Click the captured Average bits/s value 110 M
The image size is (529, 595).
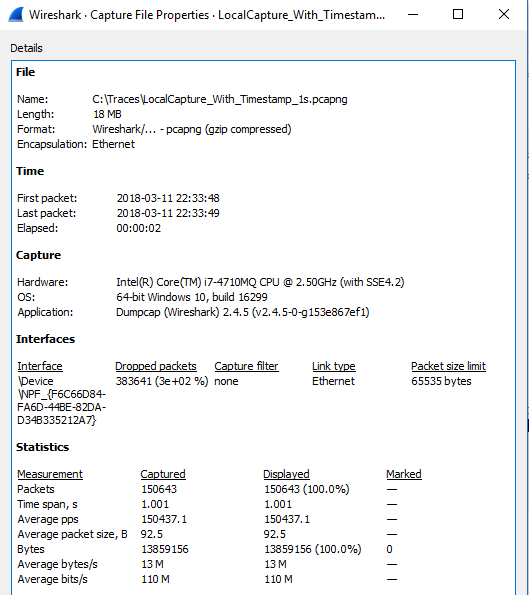point(156,579)
